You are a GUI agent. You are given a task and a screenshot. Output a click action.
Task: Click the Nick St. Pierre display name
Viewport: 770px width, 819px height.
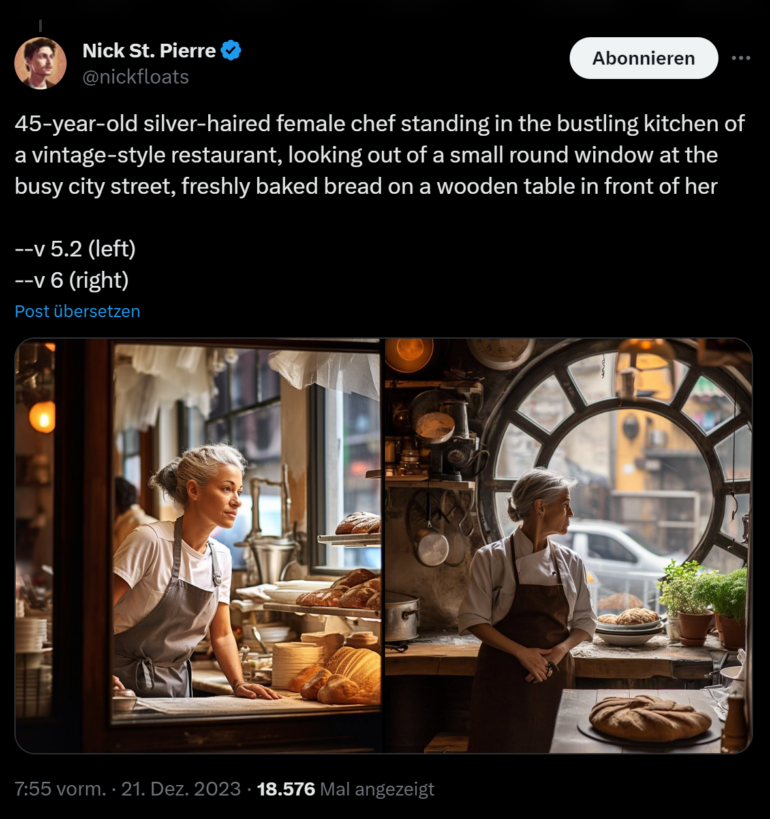coord(146,51)
